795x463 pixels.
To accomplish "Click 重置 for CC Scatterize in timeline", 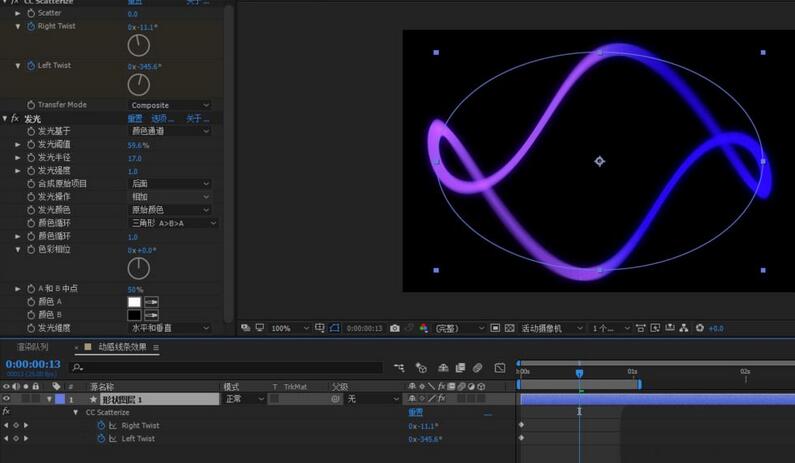I will [x=415, y=412].
